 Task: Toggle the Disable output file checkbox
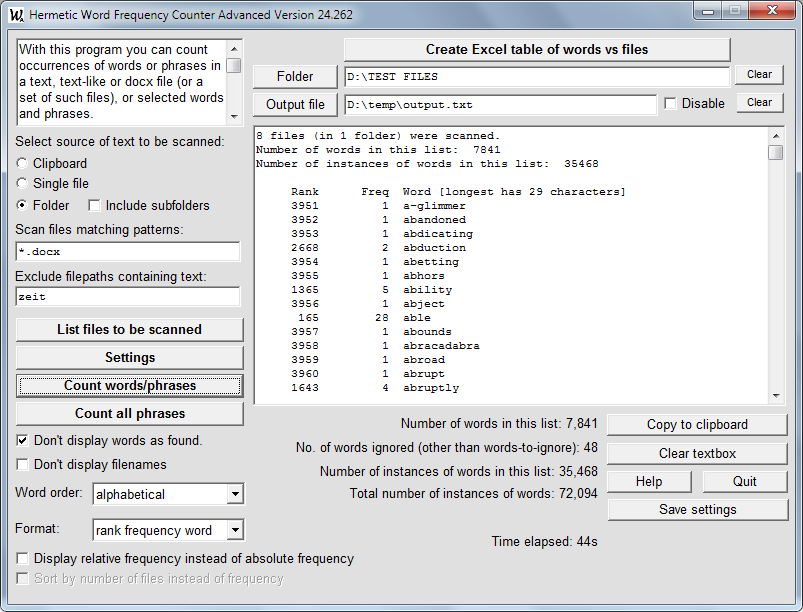(x=670, y=103)
